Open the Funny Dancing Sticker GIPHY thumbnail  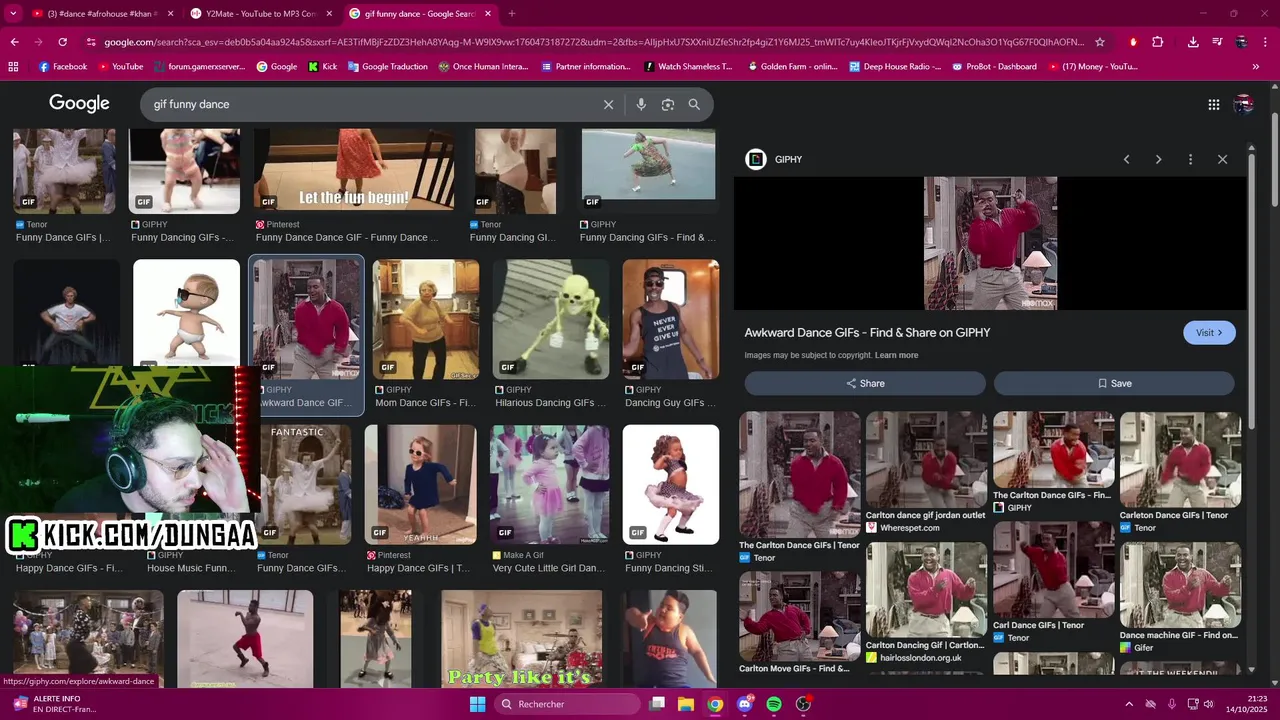pyautogui.click(x=671, y=485)
